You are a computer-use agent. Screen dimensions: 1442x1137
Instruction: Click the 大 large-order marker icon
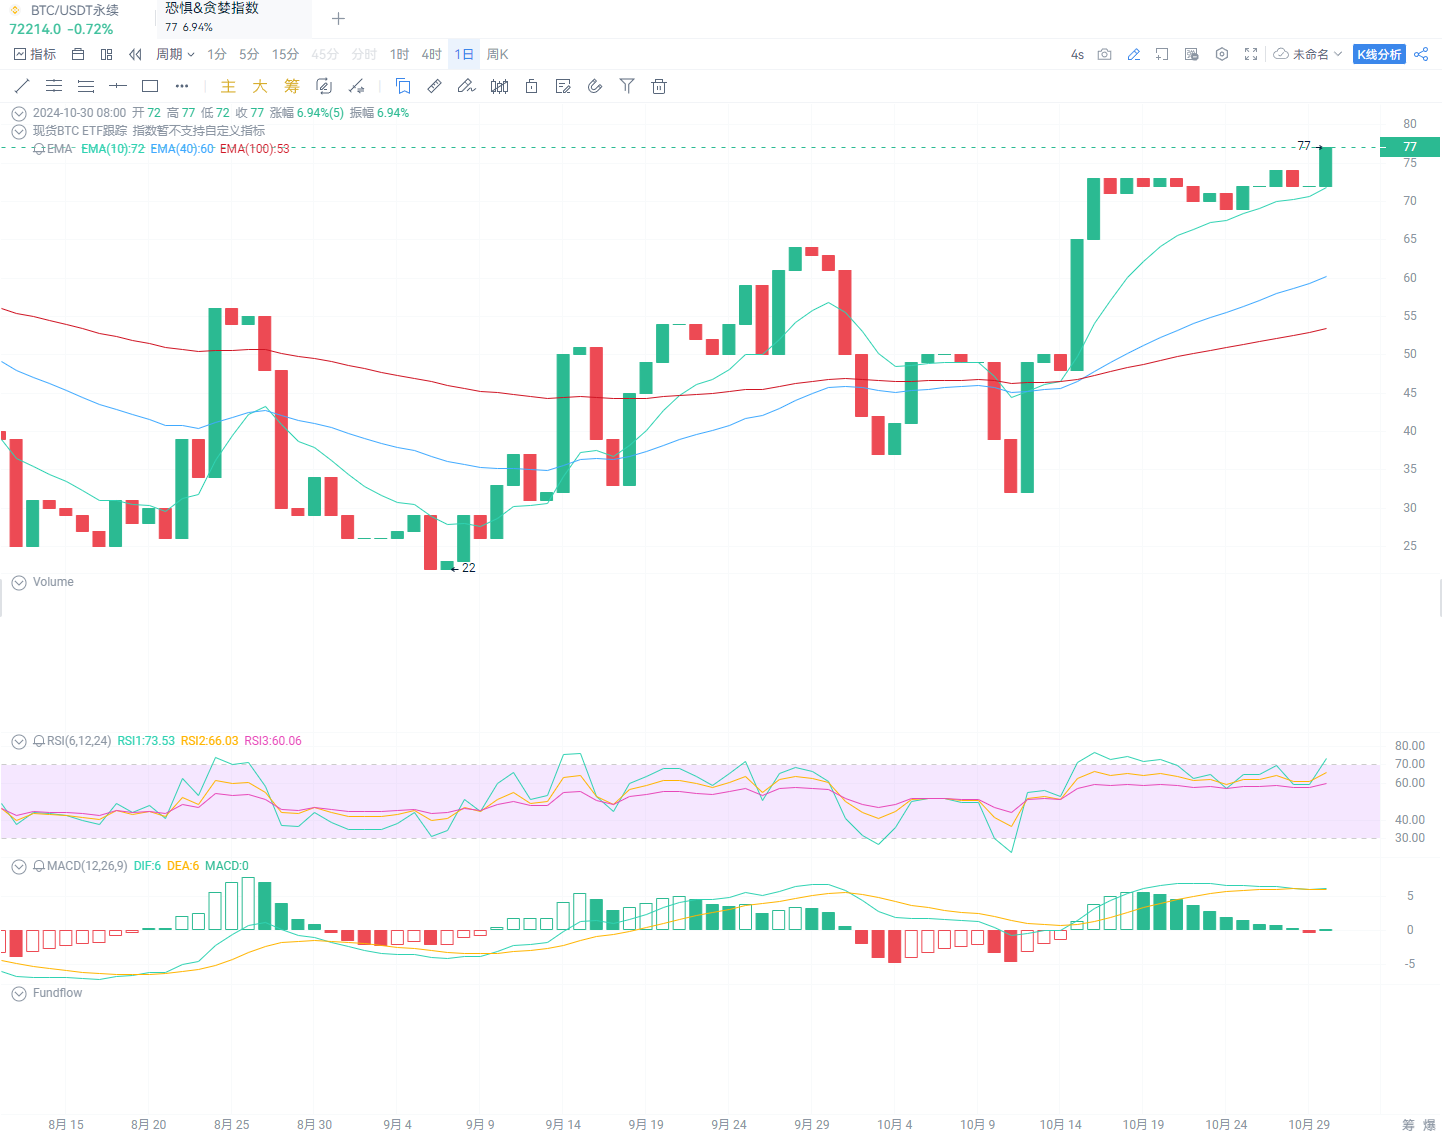click(x=260, y=86)
